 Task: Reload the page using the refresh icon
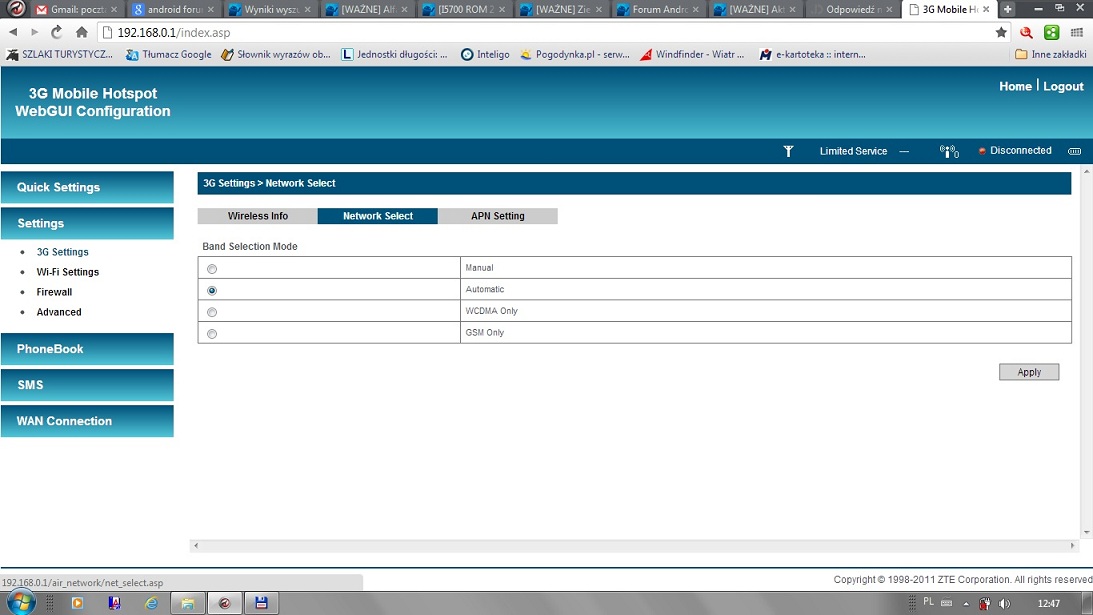pyautogui.click(x=58, y=32)
